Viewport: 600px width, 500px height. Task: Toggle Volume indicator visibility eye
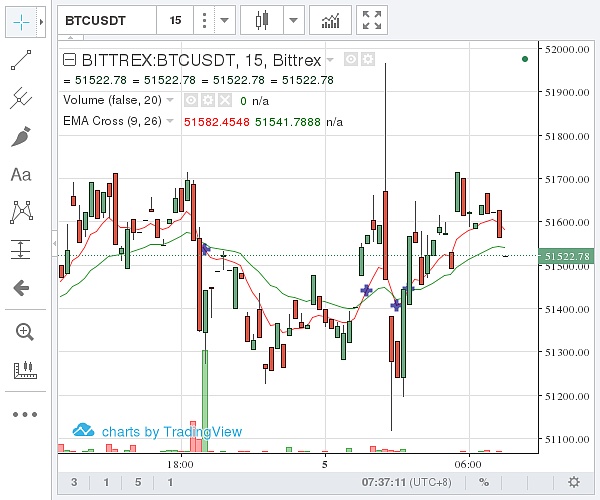(191, 101)
